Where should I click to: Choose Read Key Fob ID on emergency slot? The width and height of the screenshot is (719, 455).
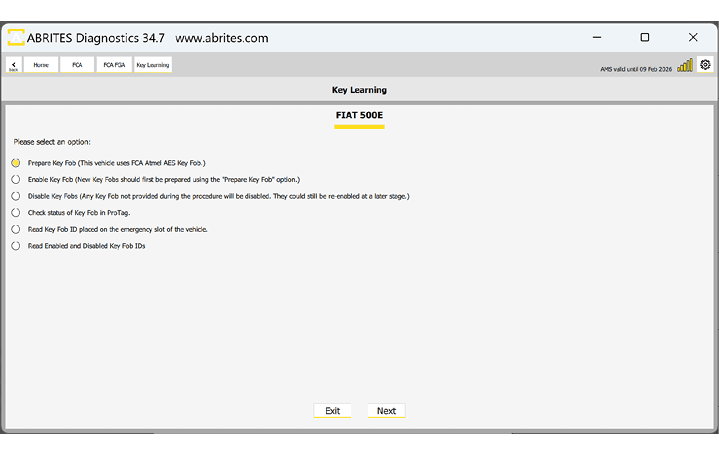pos(16,229)
